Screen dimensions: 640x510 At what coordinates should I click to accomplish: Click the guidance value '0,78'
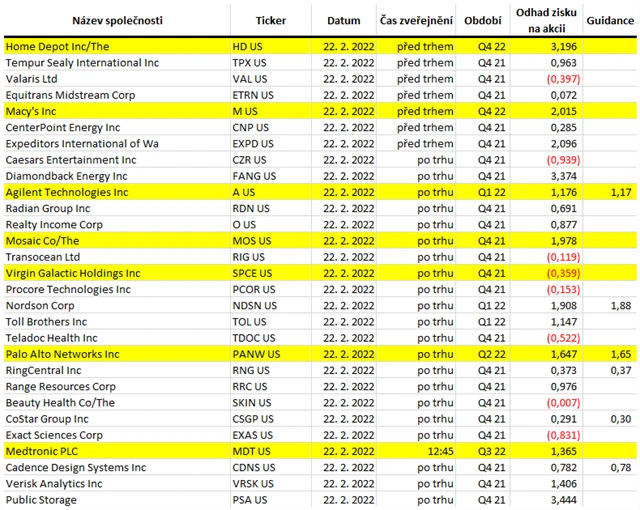pyautogui.click(x=621, y=468)
